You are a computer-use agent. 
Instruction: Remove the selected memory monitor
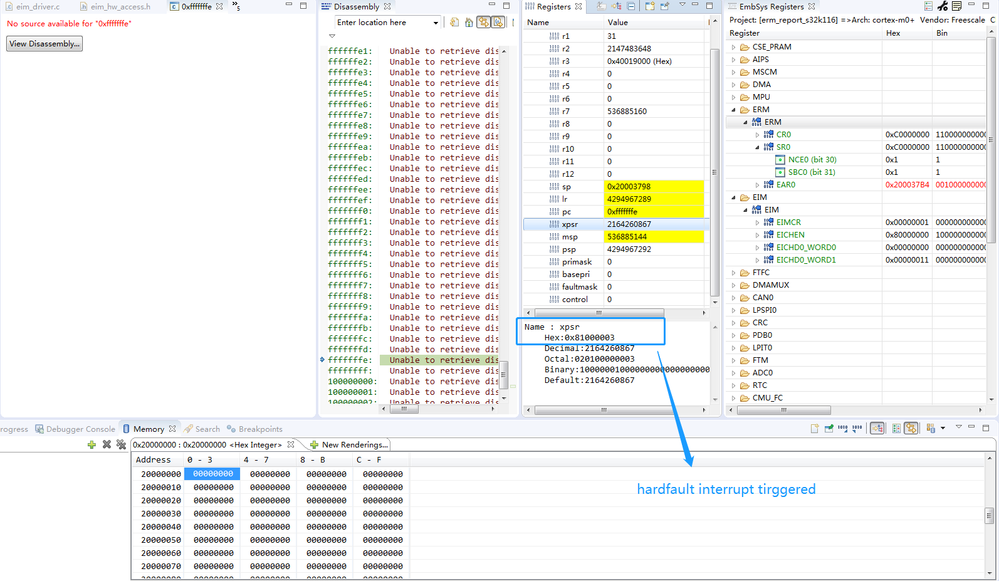[x=106, y=445]
